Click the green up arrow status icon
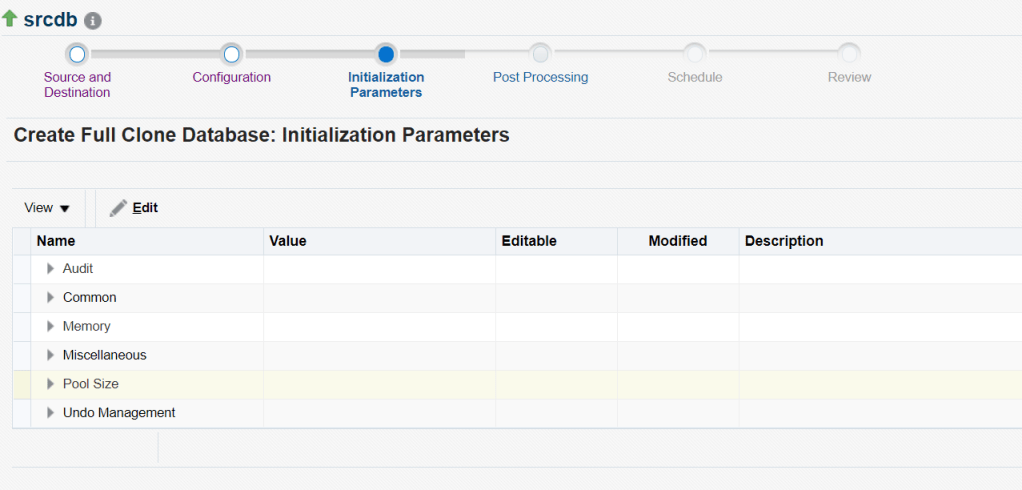Screen dimensions: 1022x490 coord(10,19)
